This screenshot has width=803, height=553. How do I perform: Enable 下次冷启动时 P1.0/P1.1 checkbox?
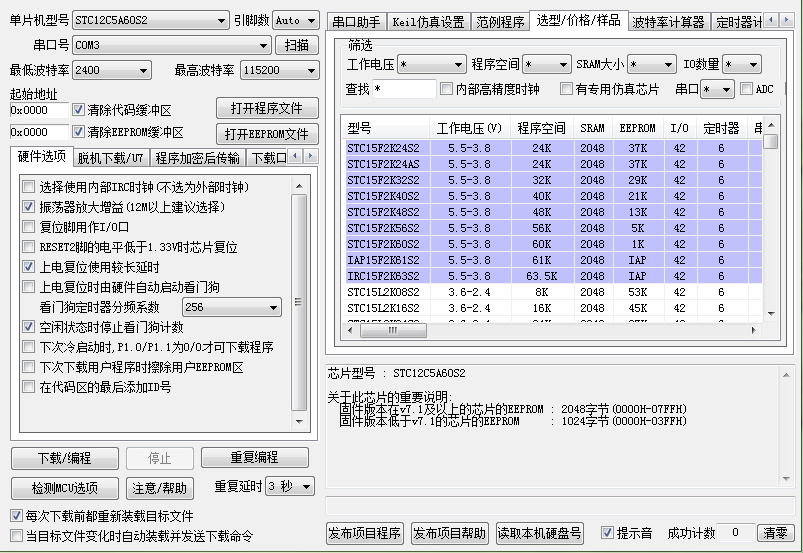point(29,347)
